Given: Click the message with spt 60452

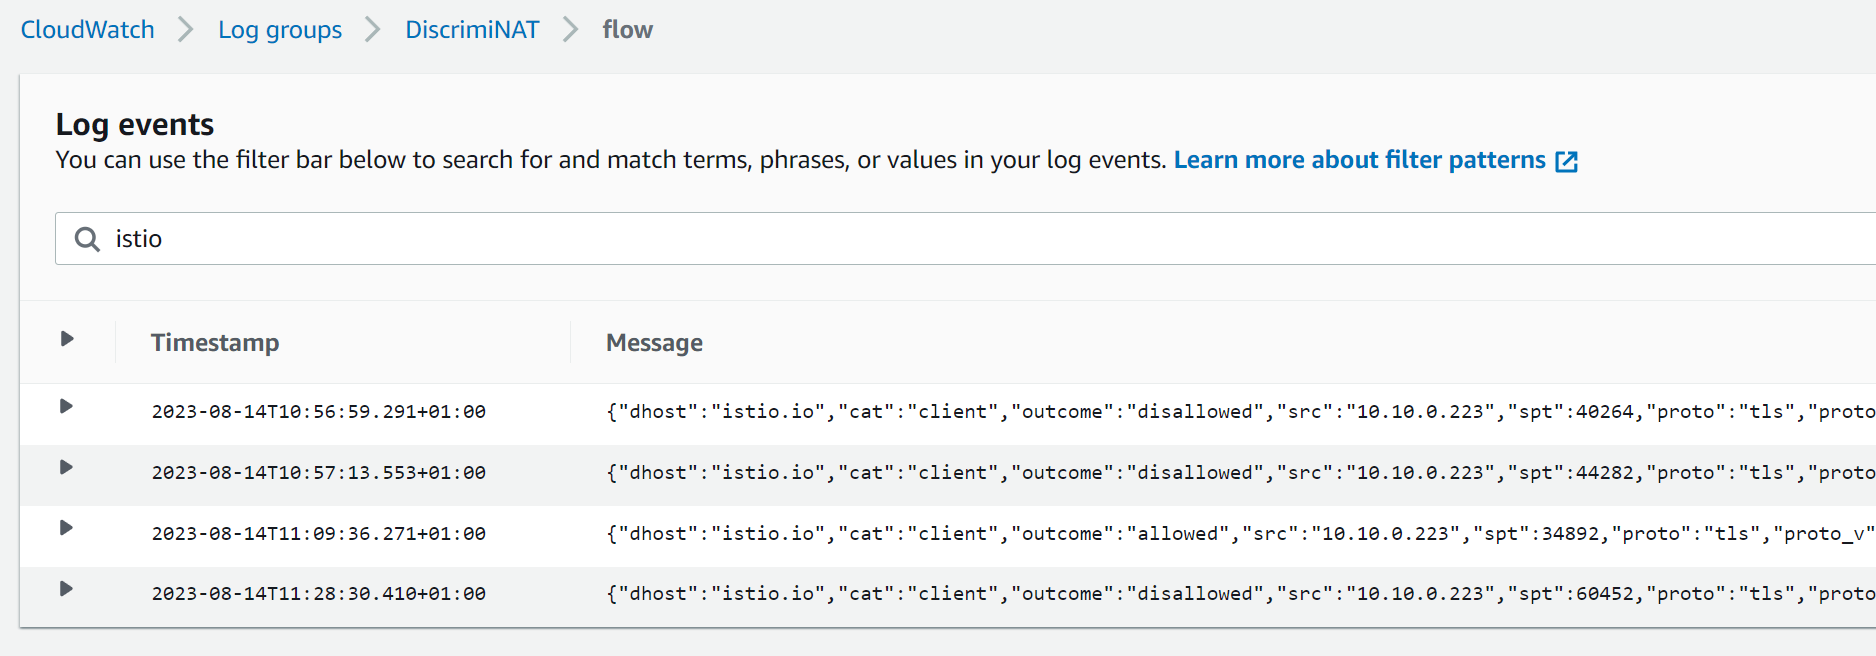Looking at the screenshot, I should [1240, 594].
